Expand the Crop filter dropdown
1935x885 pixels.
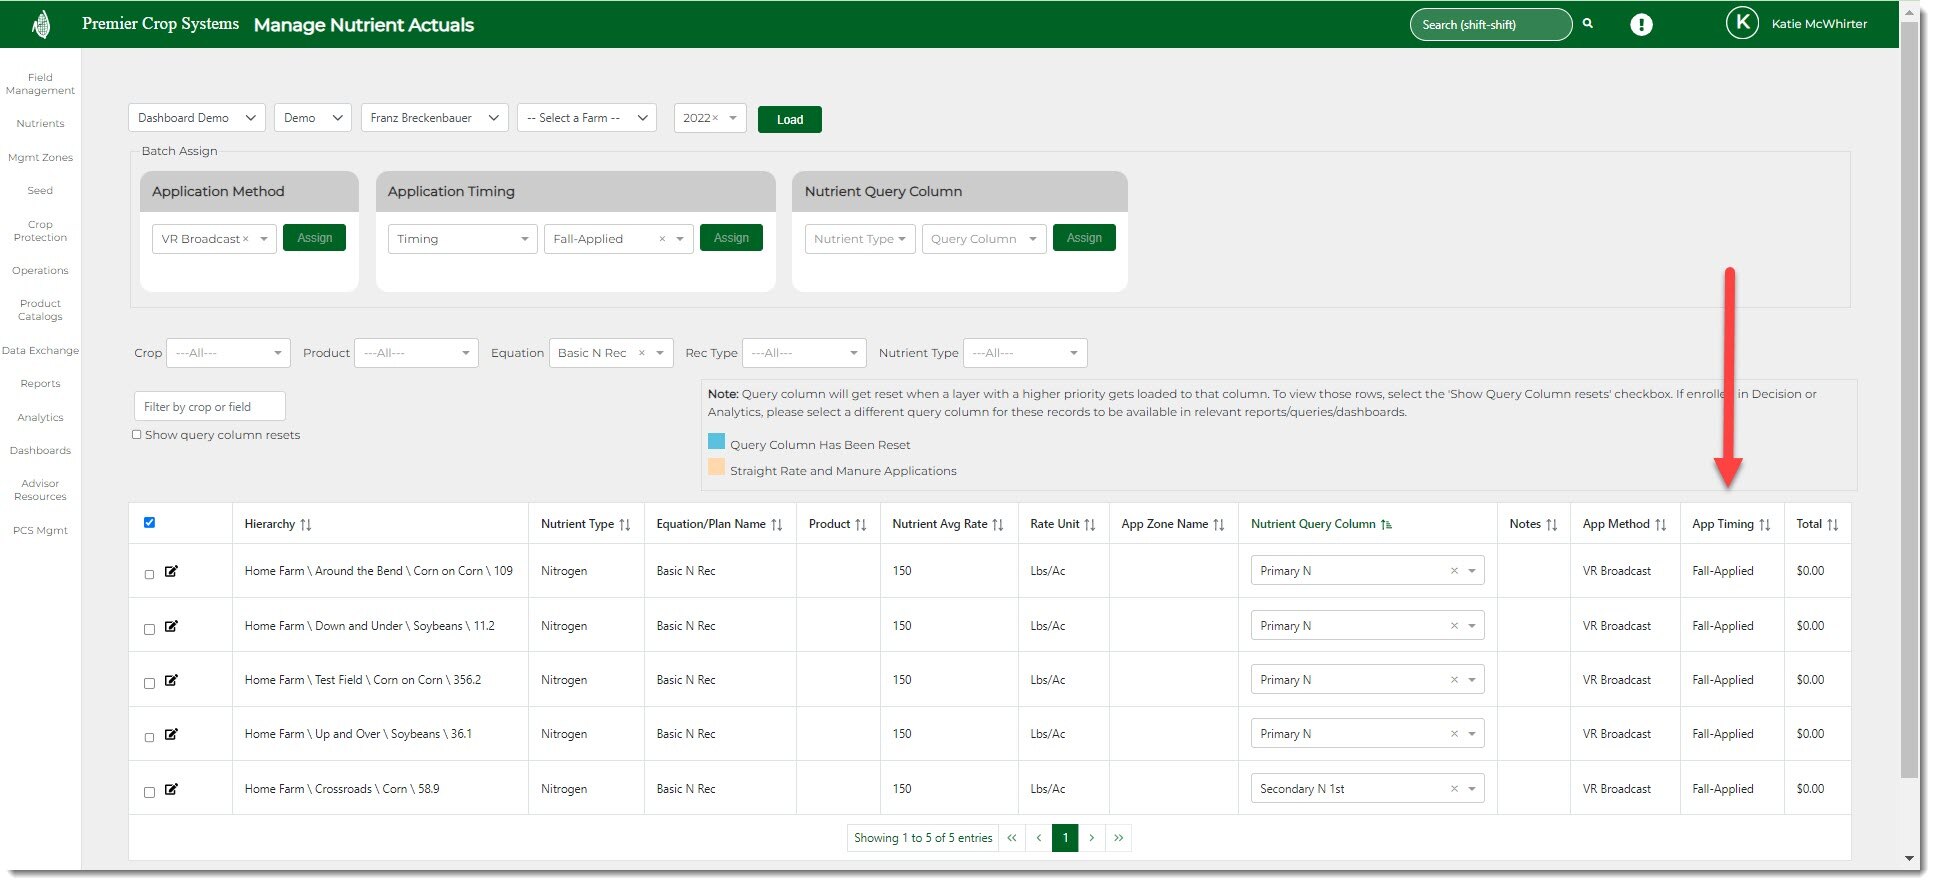(x=228, y=353)
